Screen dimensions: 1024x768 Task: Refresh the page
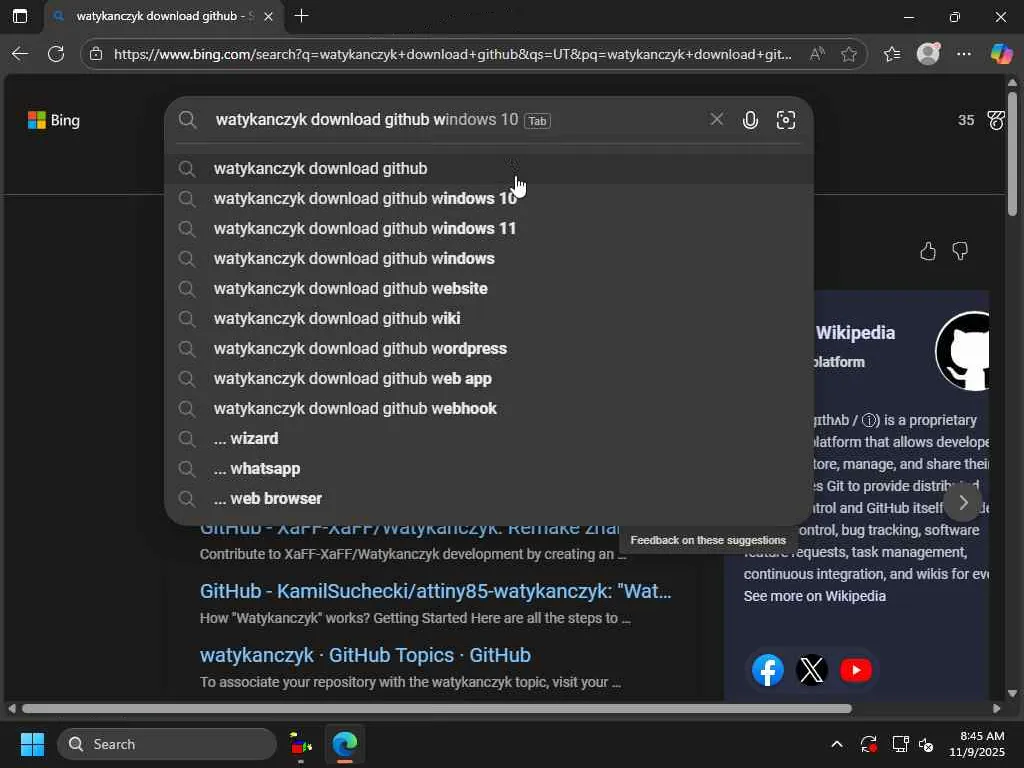click(56, 54)
